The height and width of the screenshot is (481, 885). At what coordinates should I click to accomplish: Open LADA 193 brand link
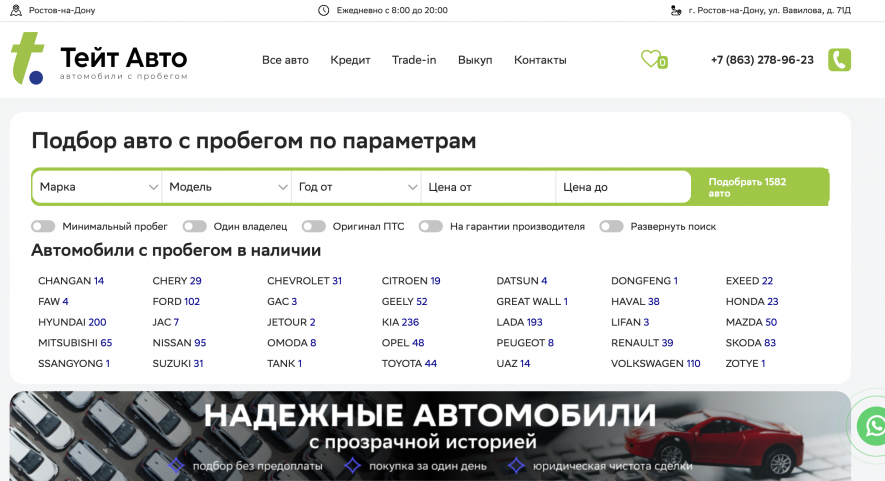[x=519, y=322]
